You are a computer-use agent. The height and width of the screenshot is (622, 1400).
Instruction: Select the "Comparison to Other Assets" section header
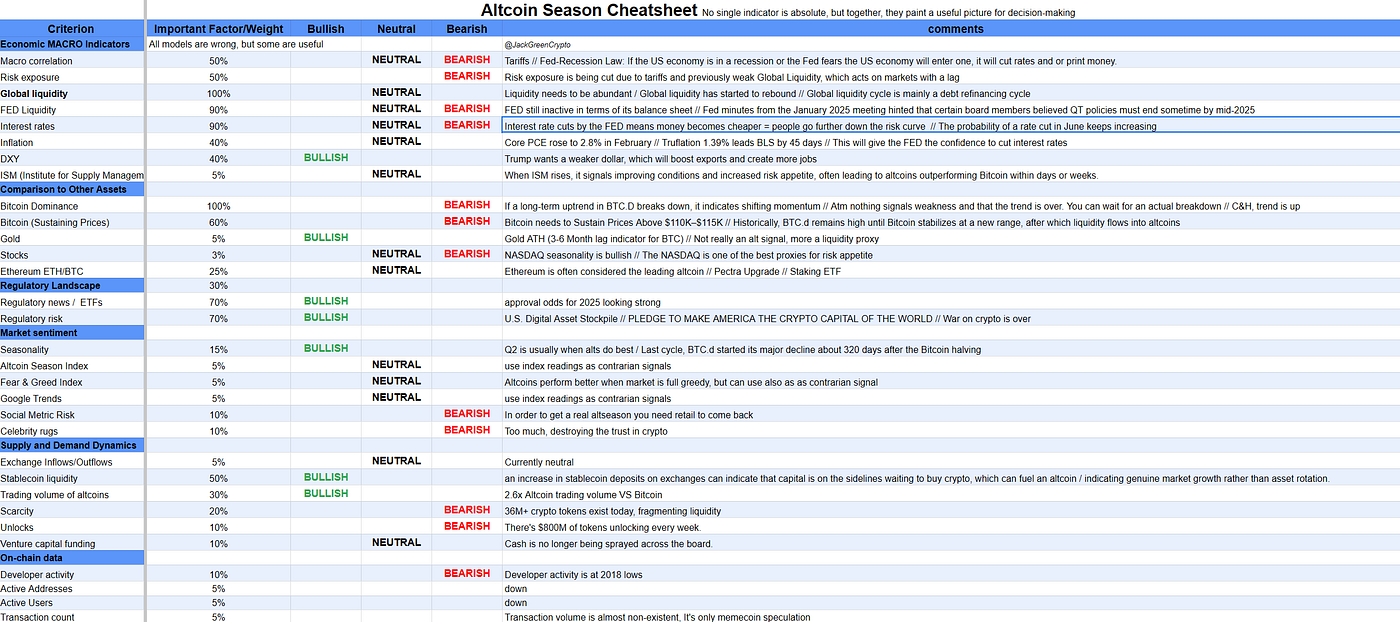click(72, 189)
